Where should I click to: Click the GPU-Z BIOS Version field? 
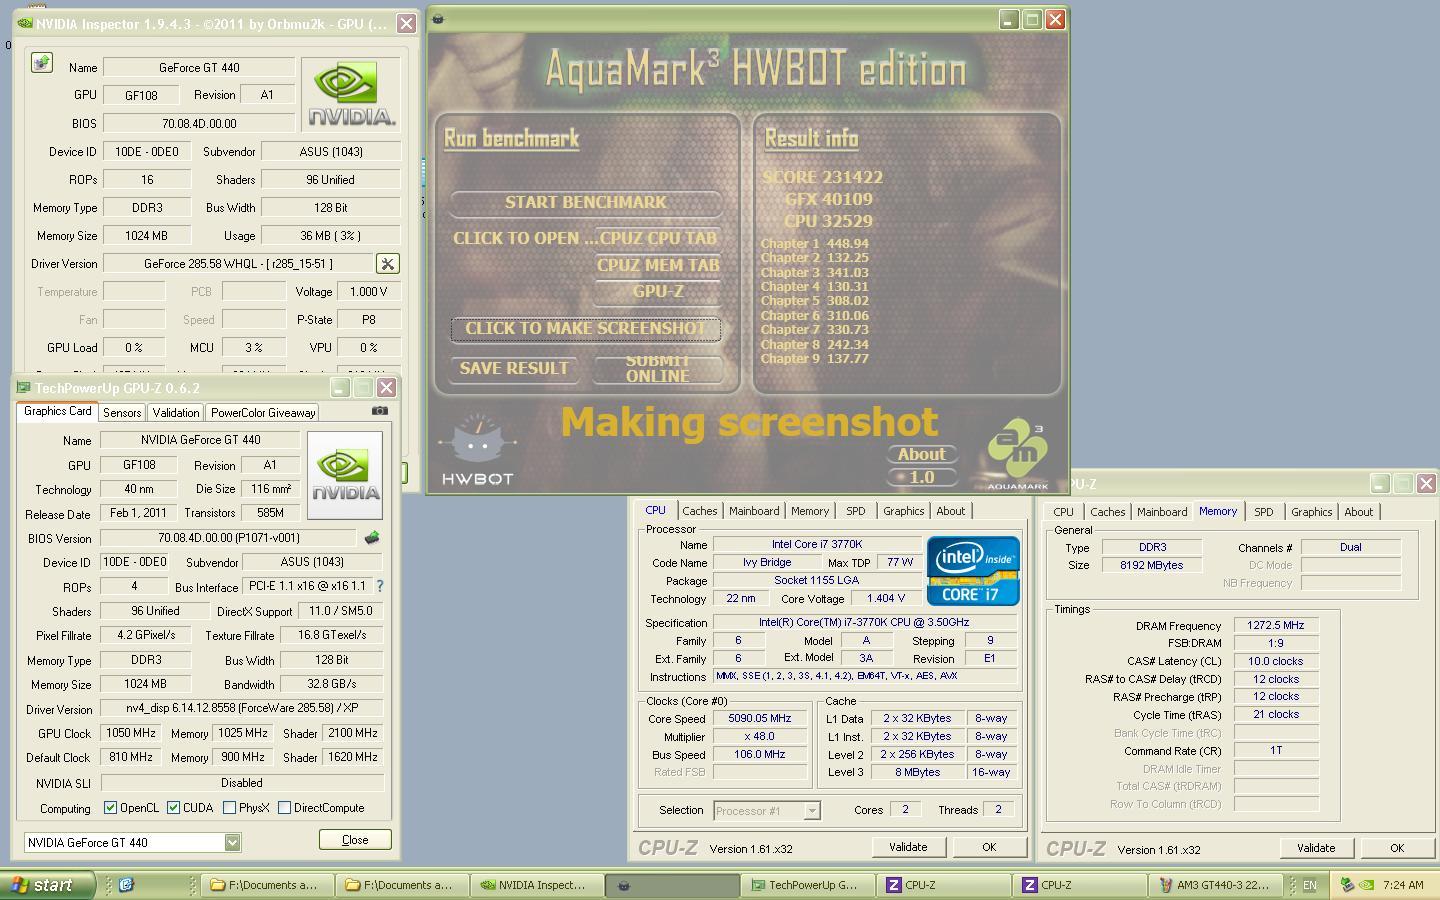point(228,538)
